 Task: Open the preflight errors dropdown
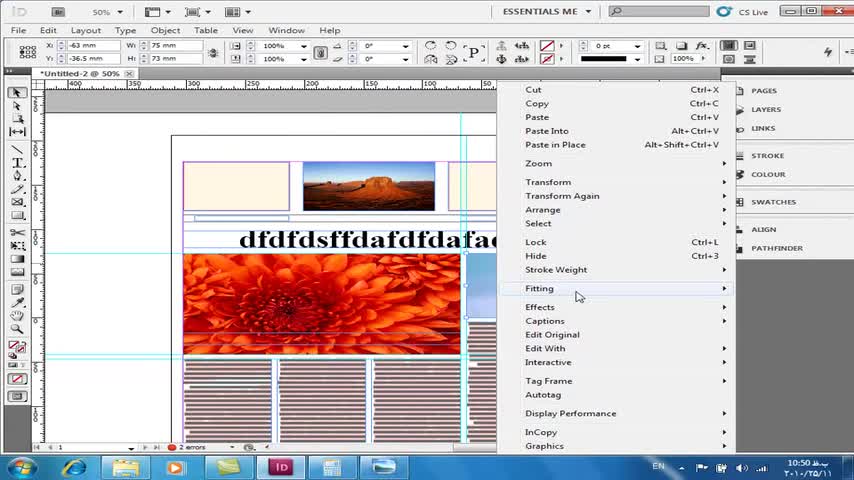(232, 447)
